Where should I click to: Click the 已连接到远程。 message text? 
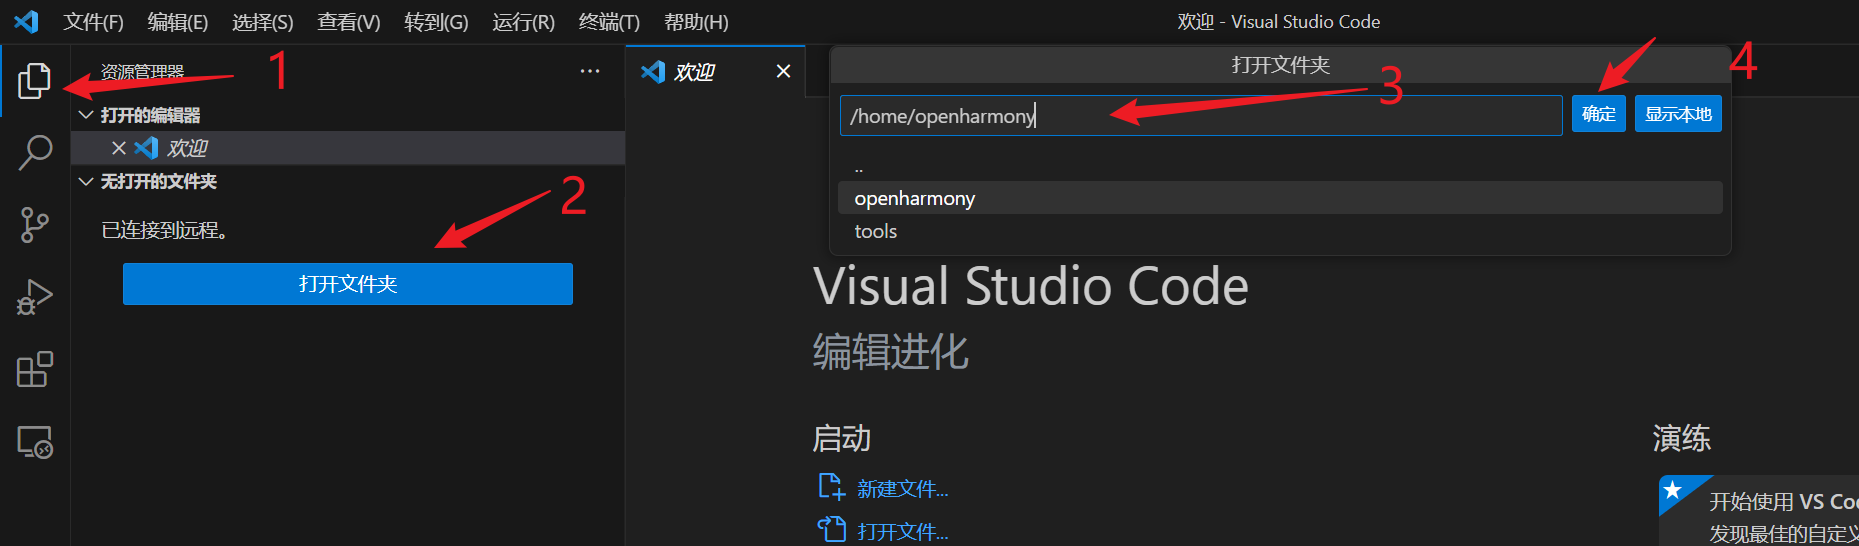click(x=166, y=230)
